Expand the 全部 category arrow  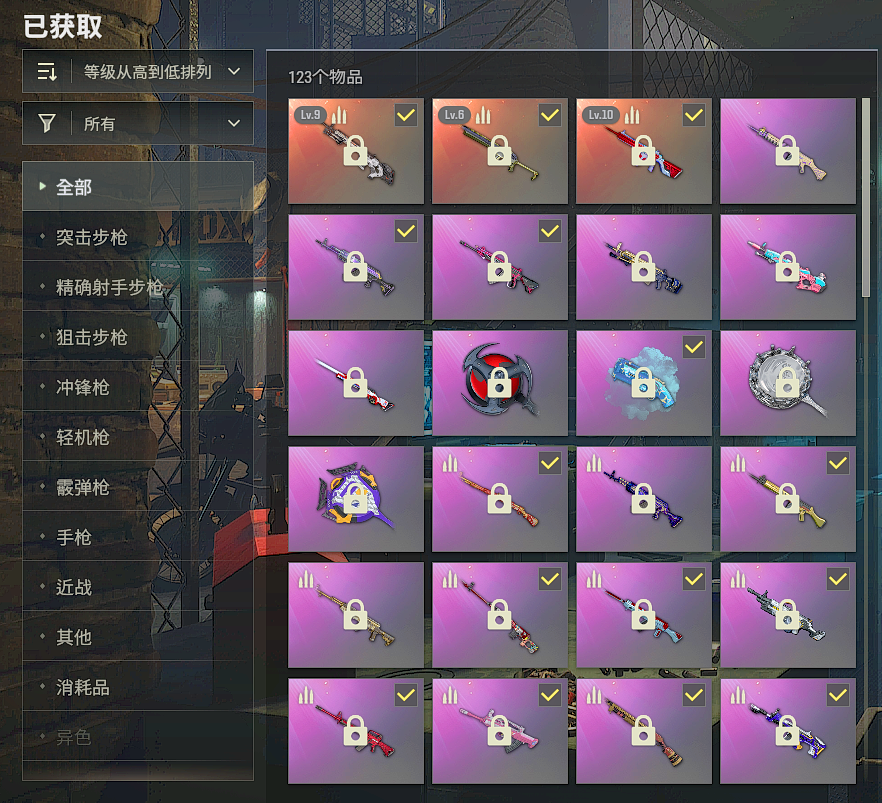42,186
